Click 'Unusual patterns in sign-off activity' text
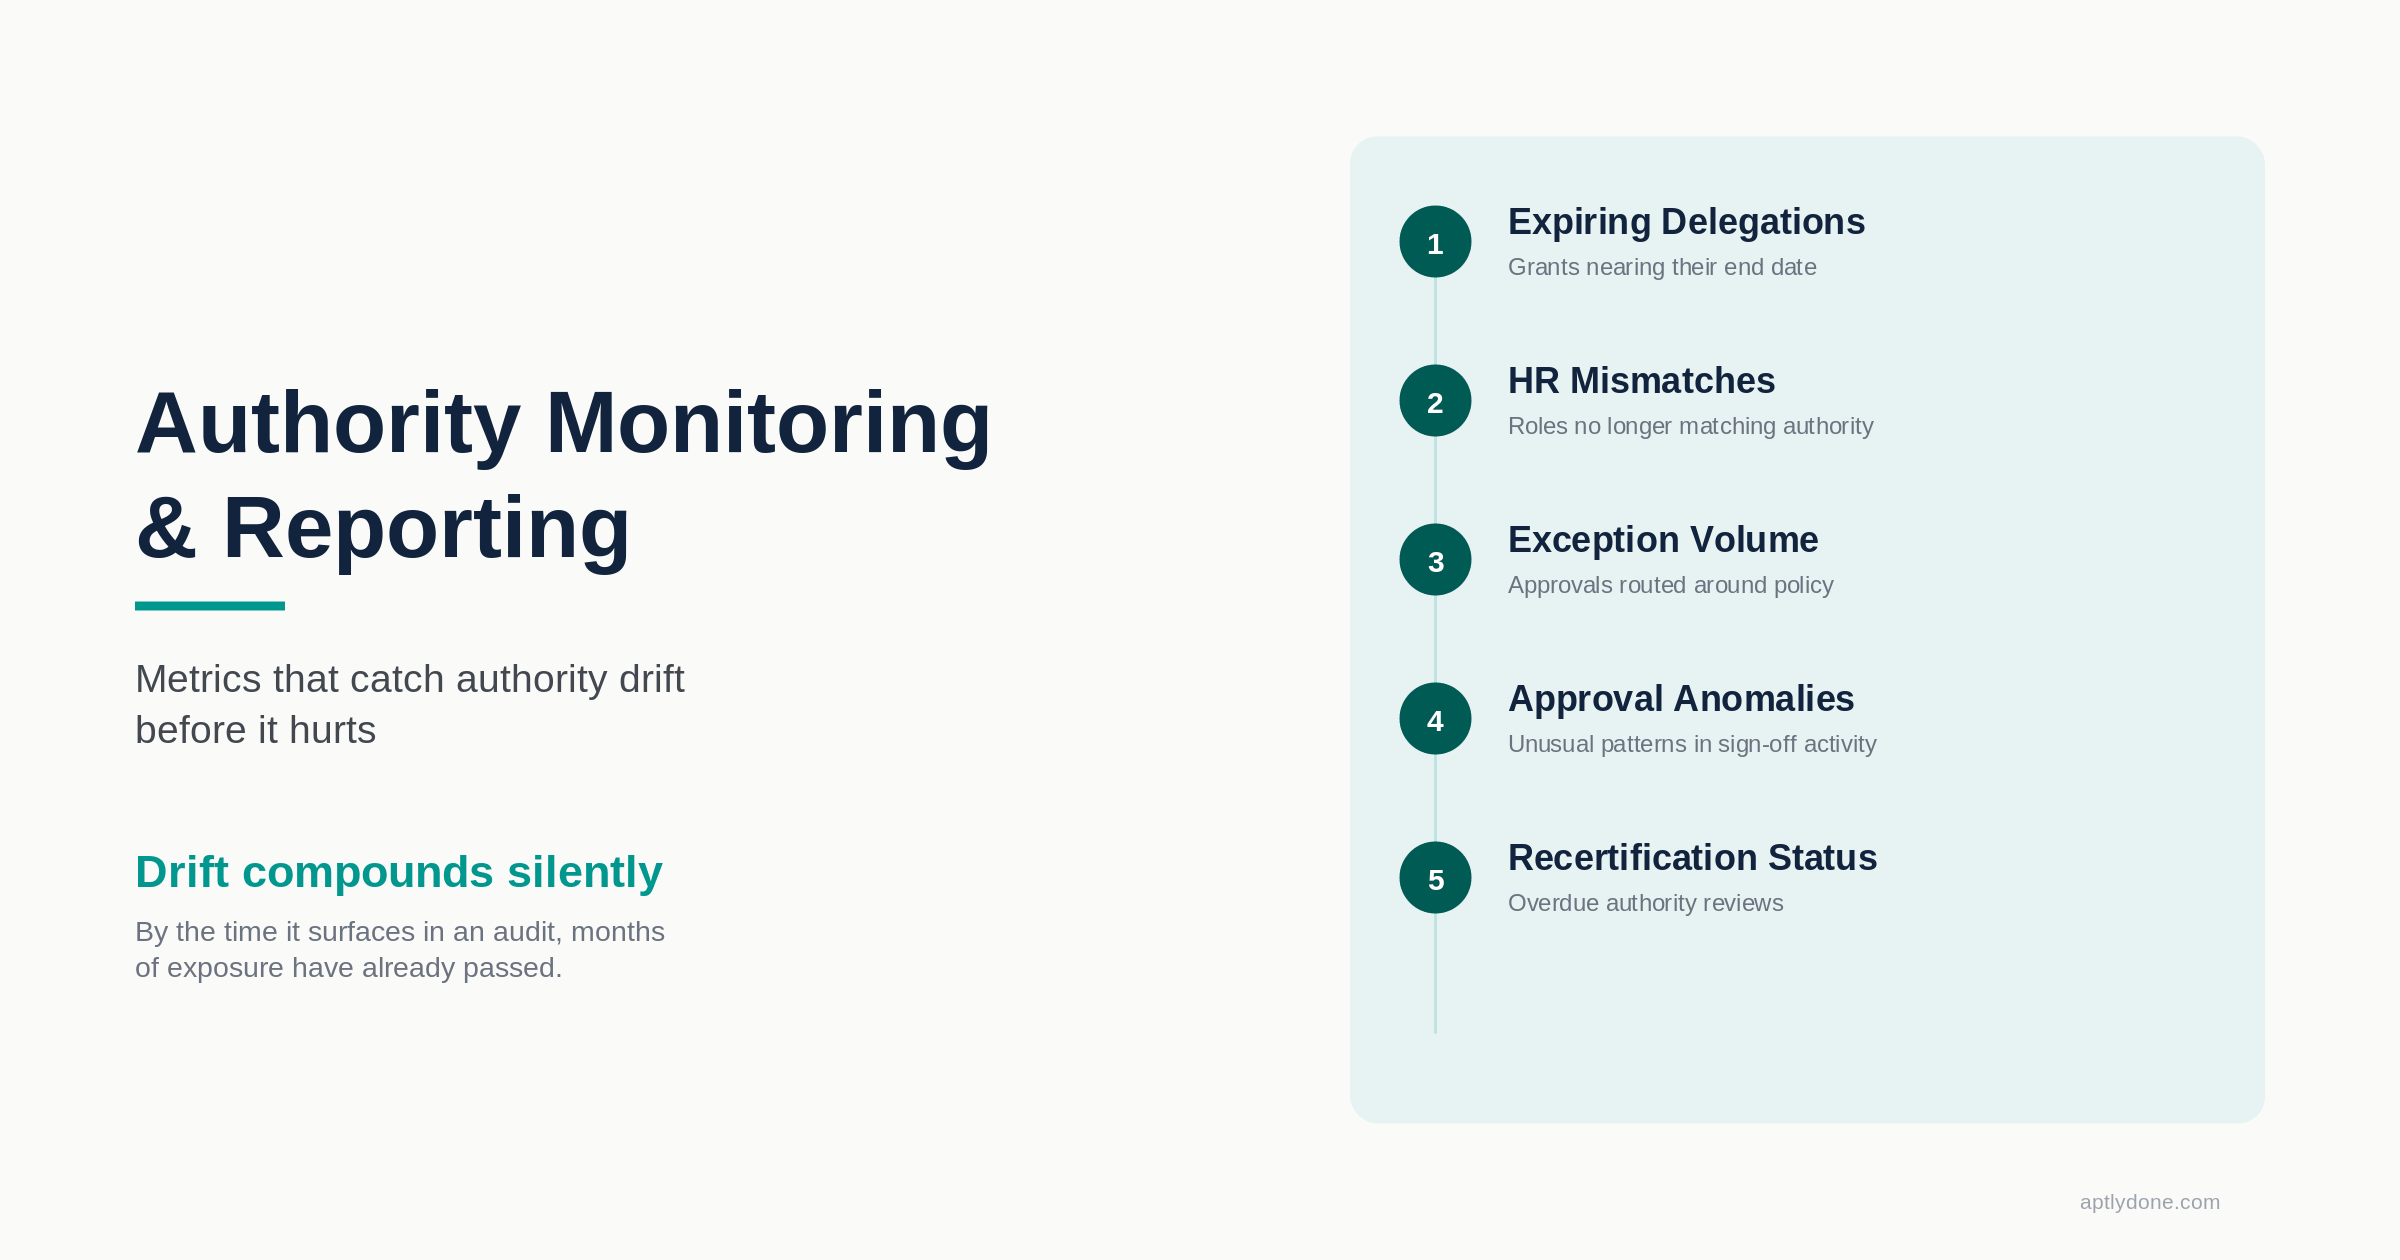2400x1260 pixels. pos(1692,744)
